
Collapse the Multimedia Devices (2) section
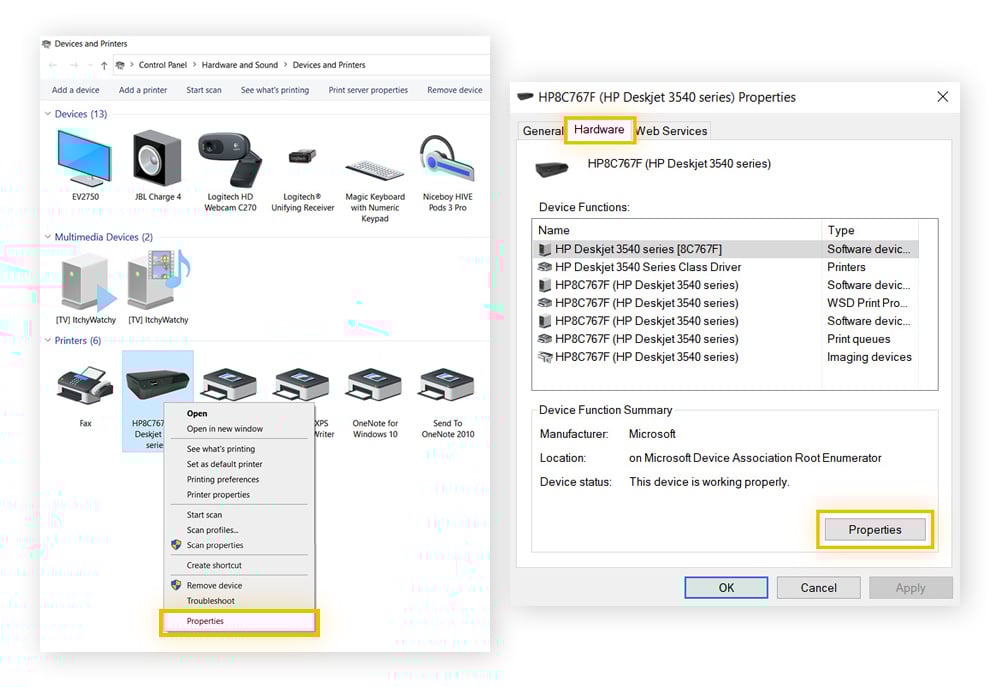click(47, 237)
